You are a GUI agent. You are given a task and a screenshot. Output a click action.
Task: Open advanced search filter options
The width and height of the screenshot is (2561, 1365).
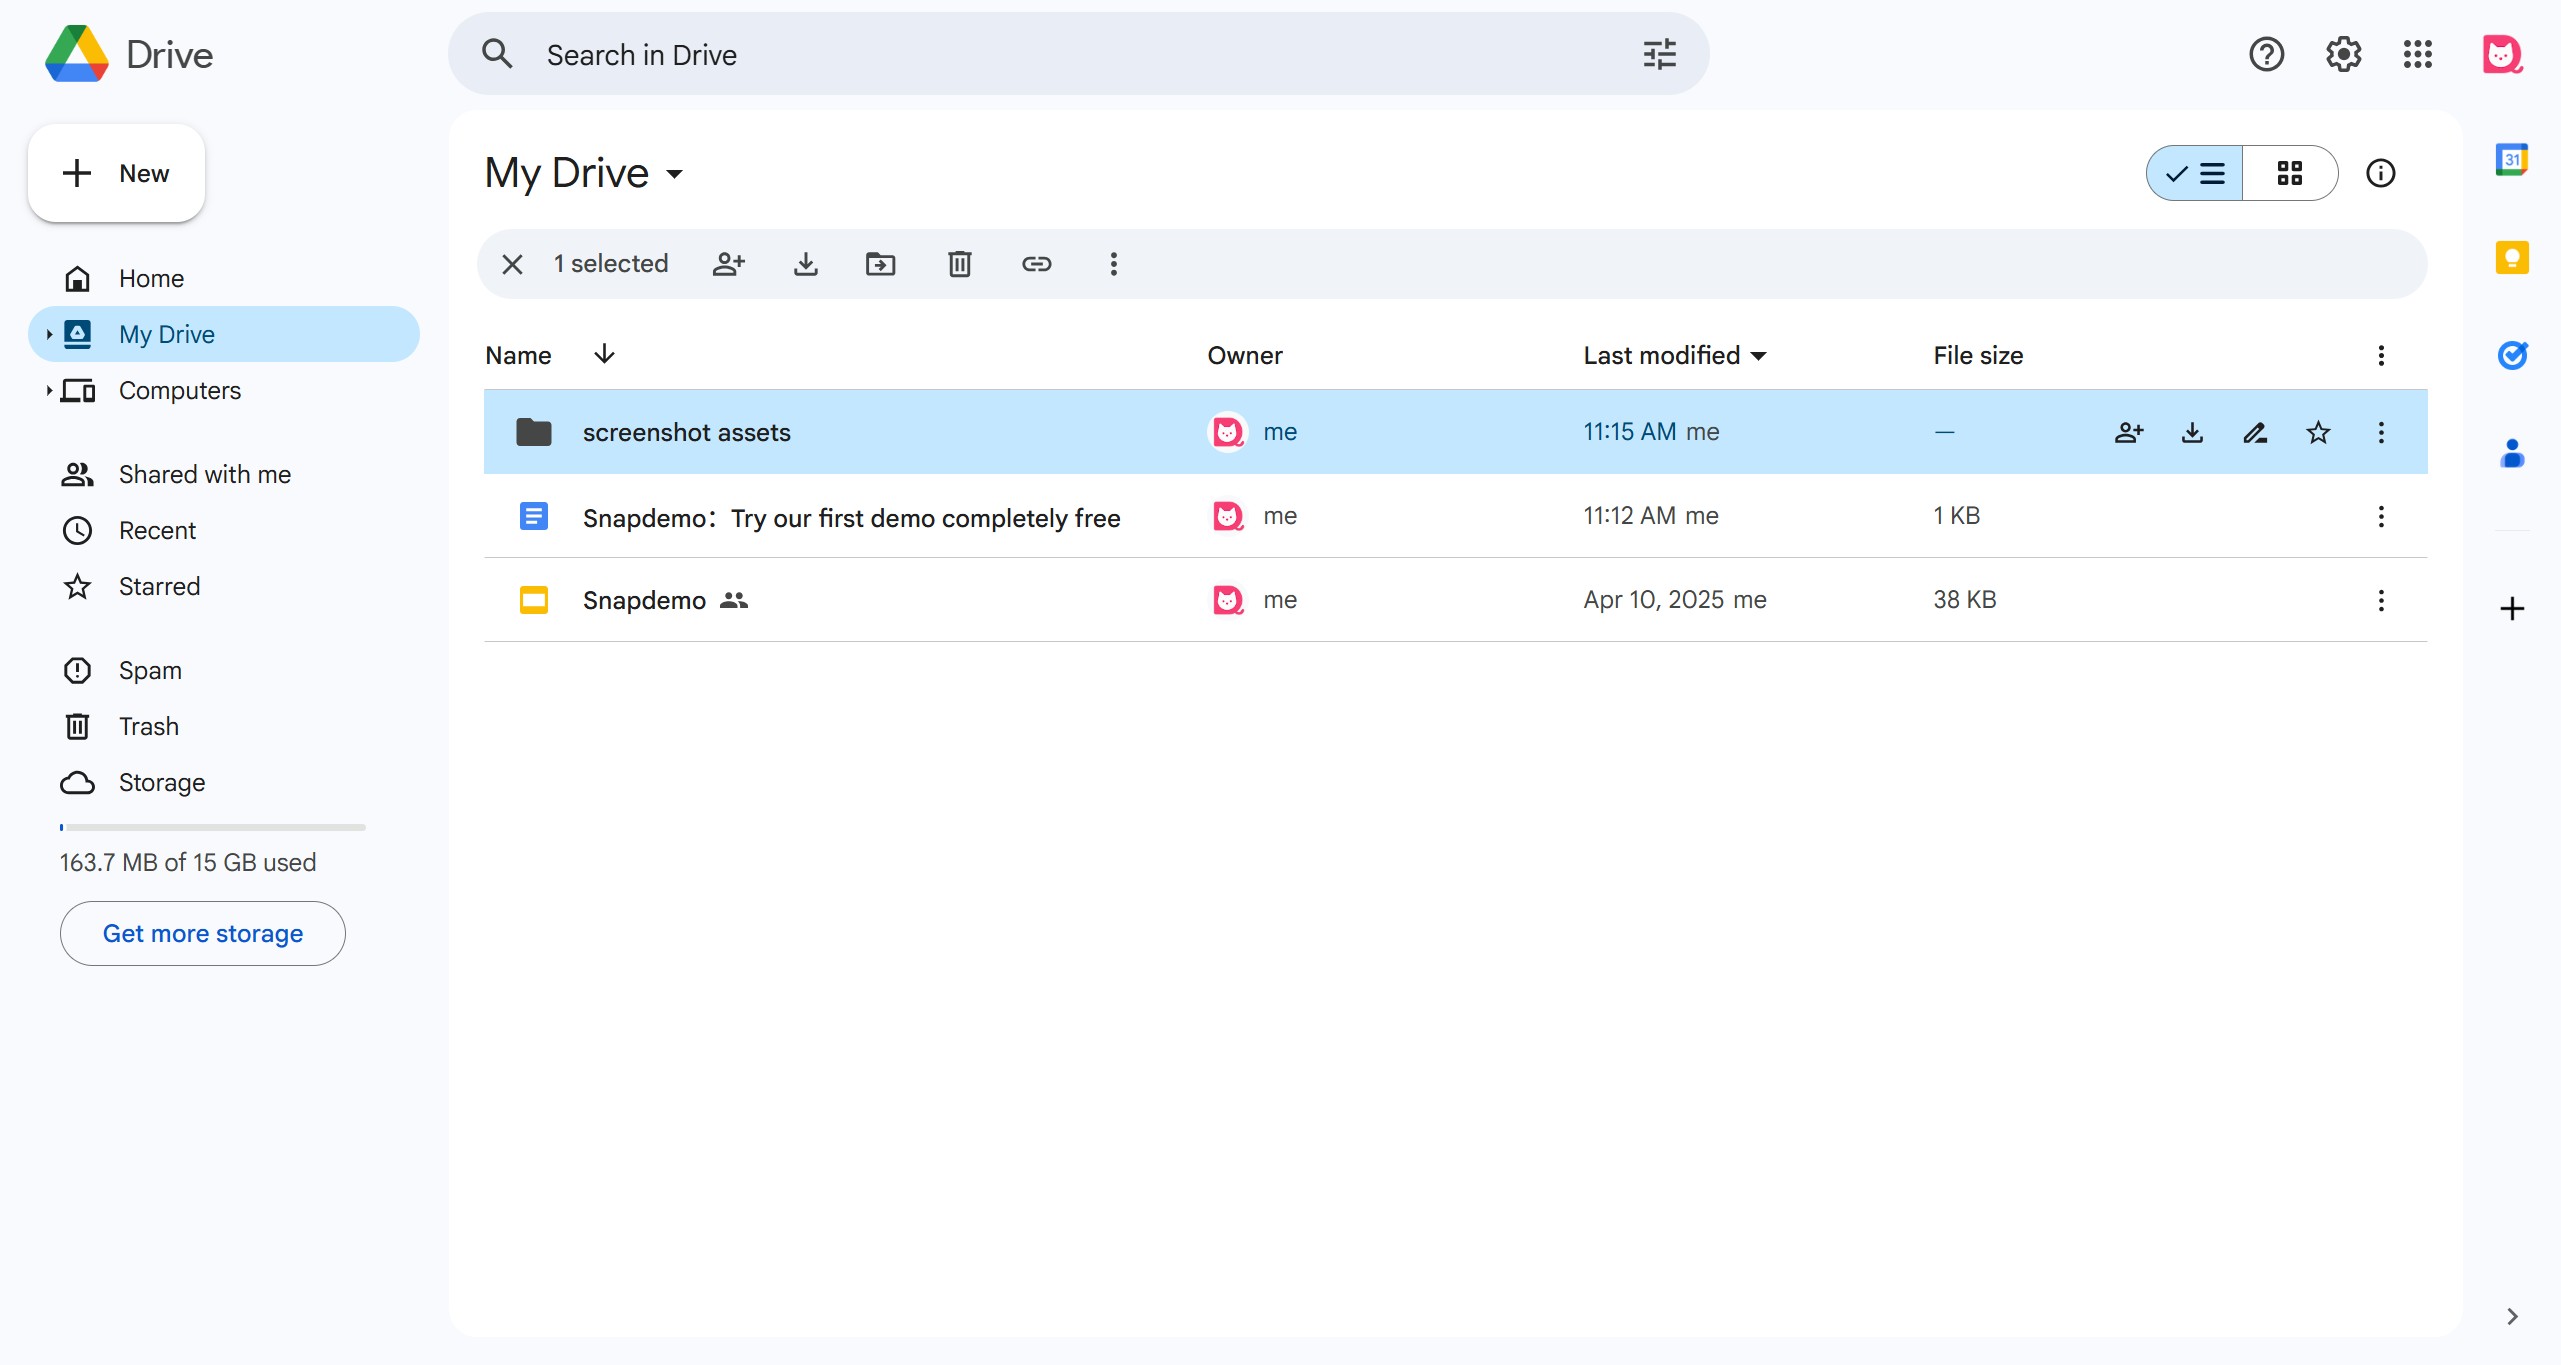[x=1660, y=54]
